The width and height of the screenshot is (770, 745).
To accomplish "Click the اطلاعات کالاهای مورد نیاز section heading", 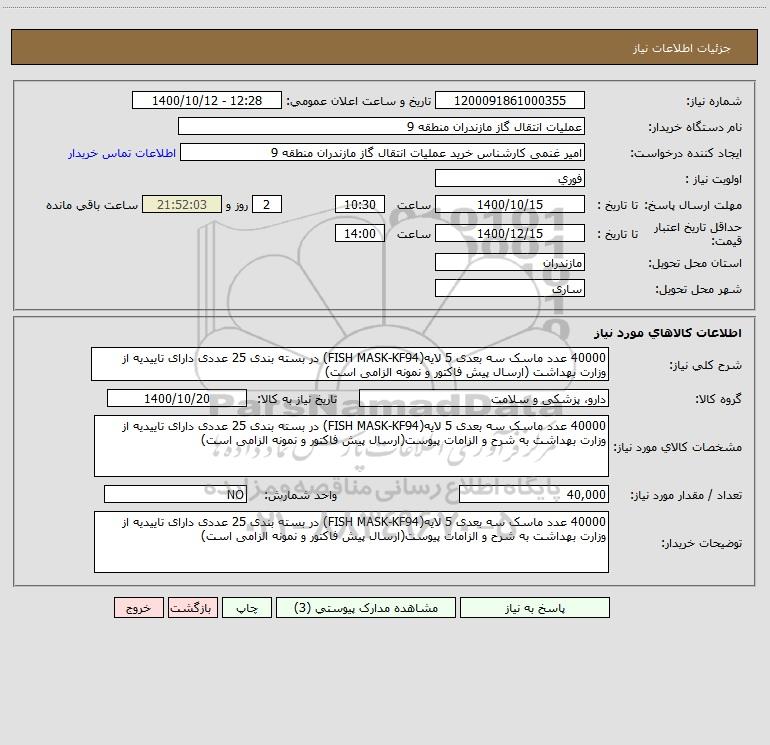I will click(x=668, y=333).
